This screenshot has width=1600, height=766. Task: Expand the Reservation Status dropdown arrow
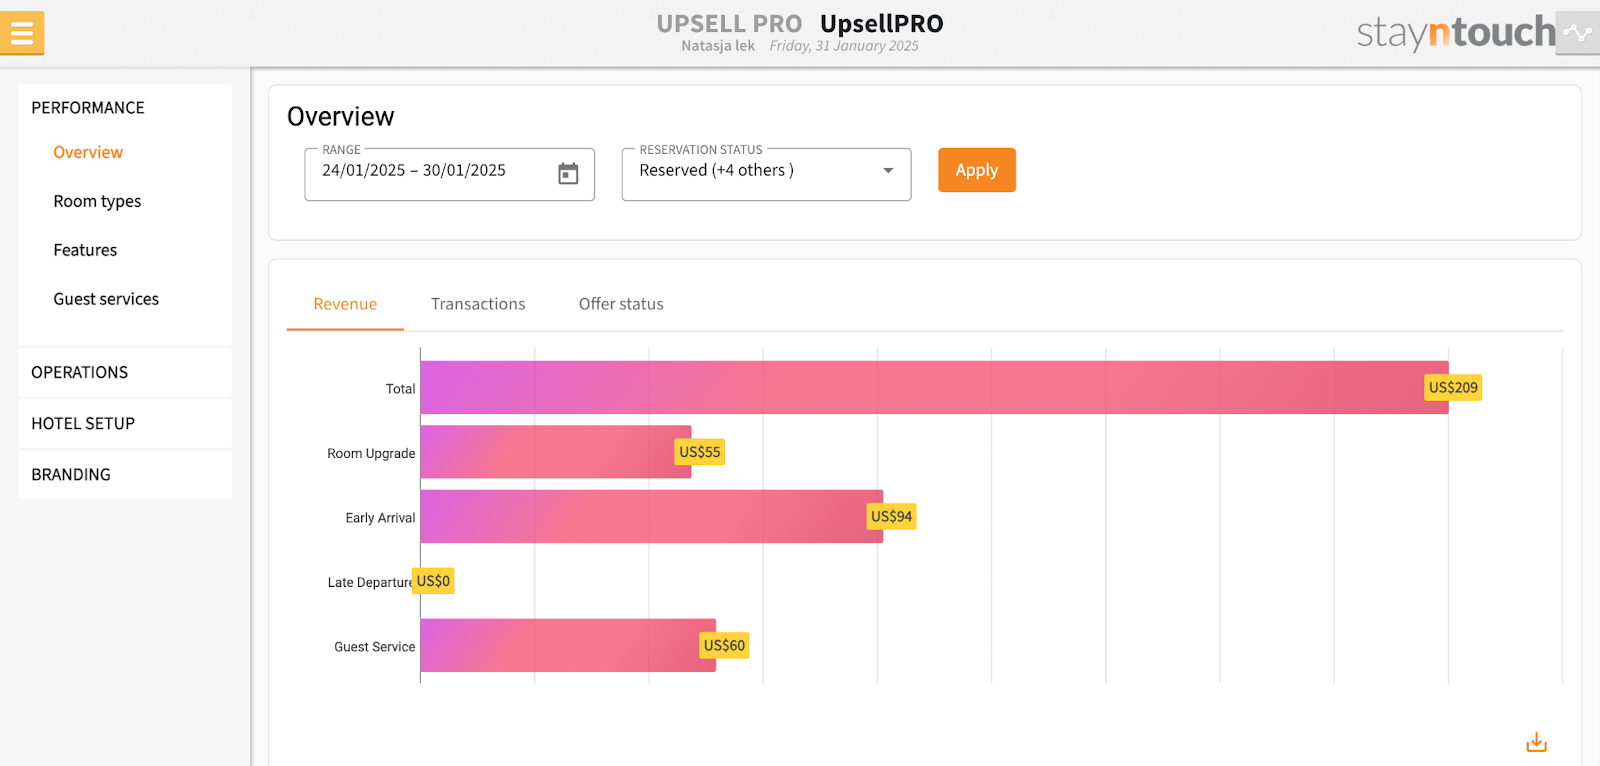888,171
